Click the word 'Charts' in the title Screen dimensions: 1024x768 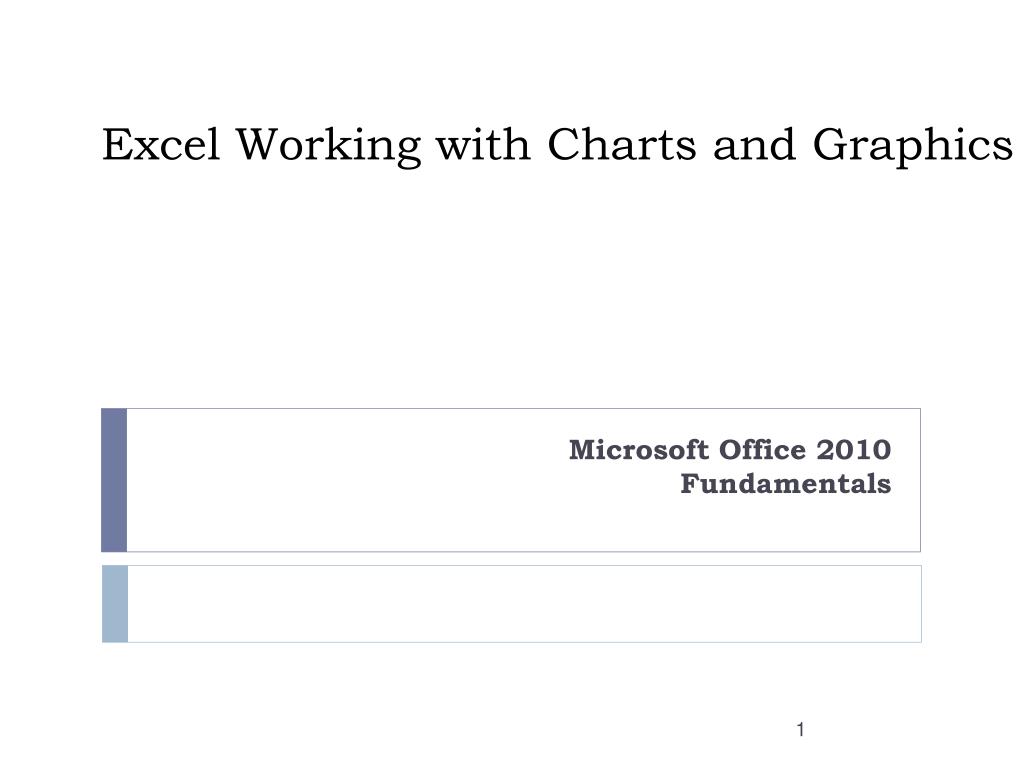tap(622, 144)
